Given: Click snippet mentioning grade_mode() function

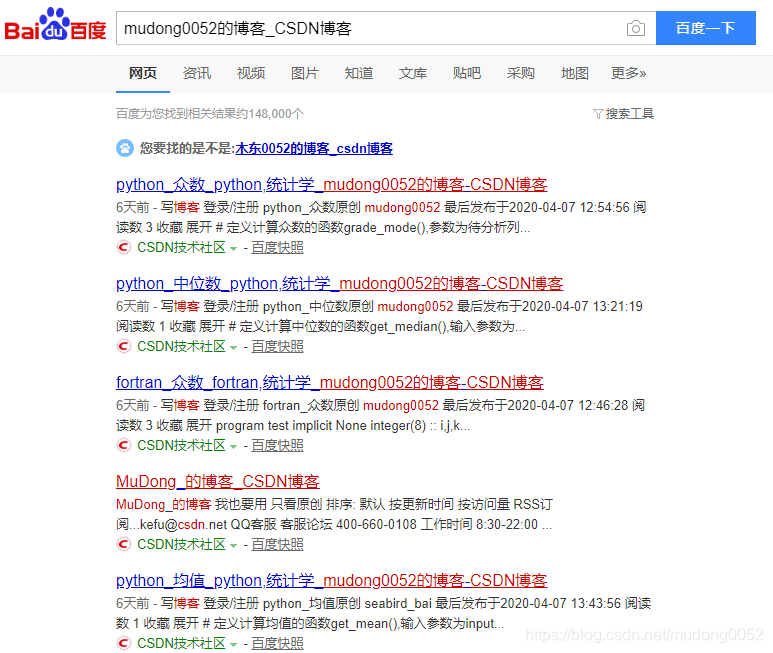Looking at the screenshot, I should click(x=381, y=217).
